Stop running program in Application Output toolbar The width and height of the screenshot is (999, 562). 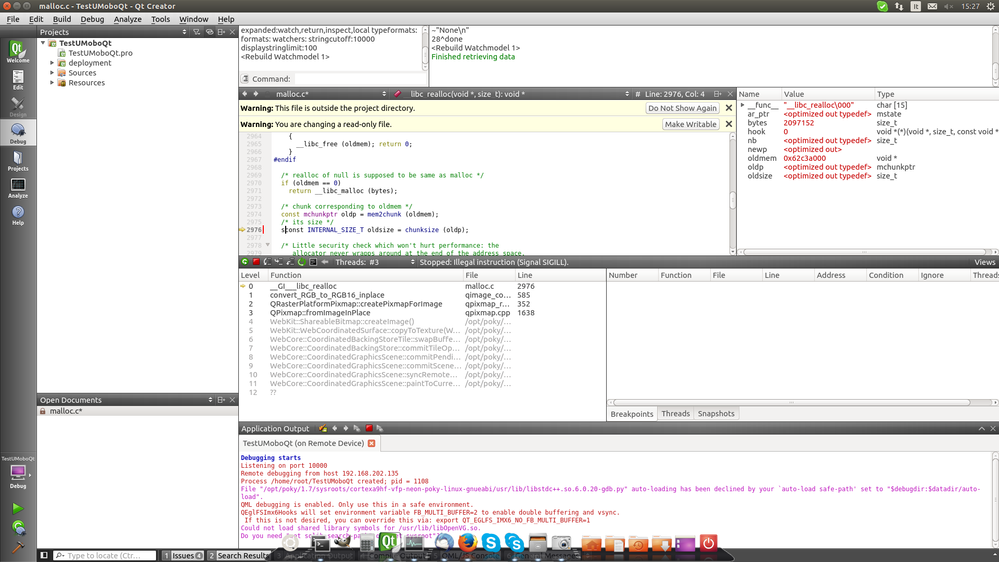tap(369, 428)
